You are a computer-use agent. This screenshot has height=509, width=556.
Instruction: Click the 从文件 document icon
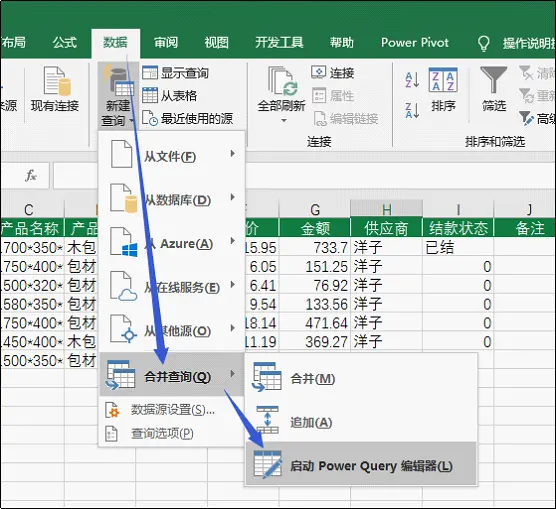(122, 154)
